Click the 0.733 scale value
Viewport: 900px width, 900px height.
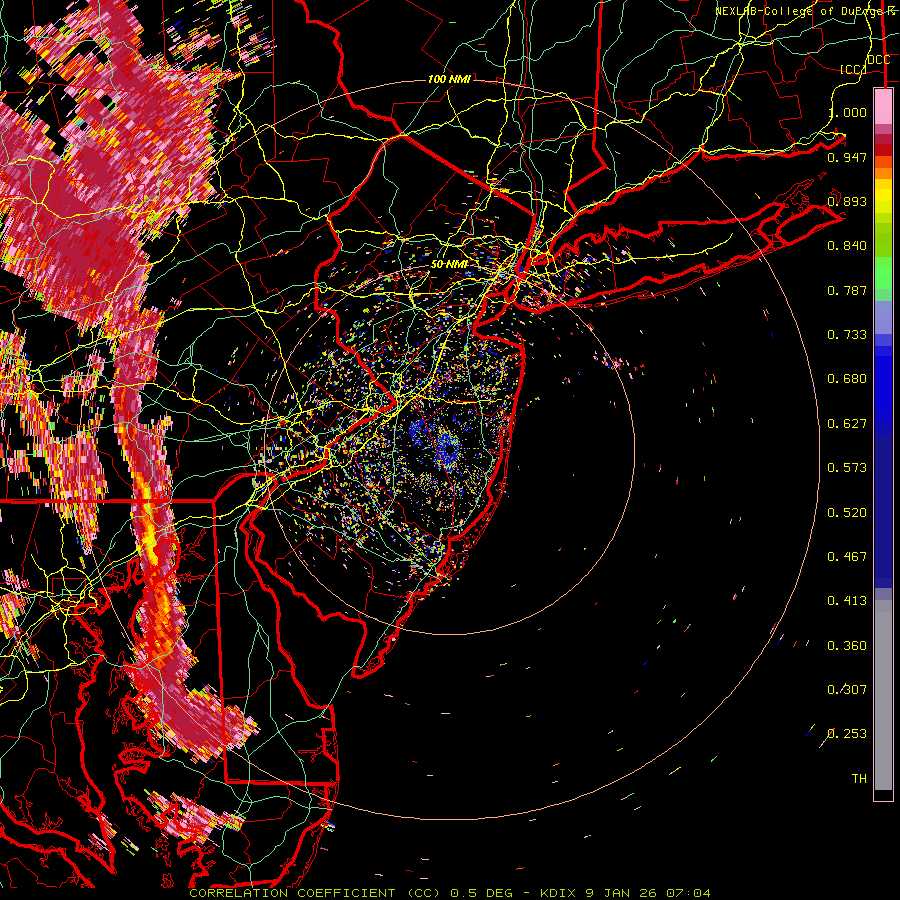point(847,335)
